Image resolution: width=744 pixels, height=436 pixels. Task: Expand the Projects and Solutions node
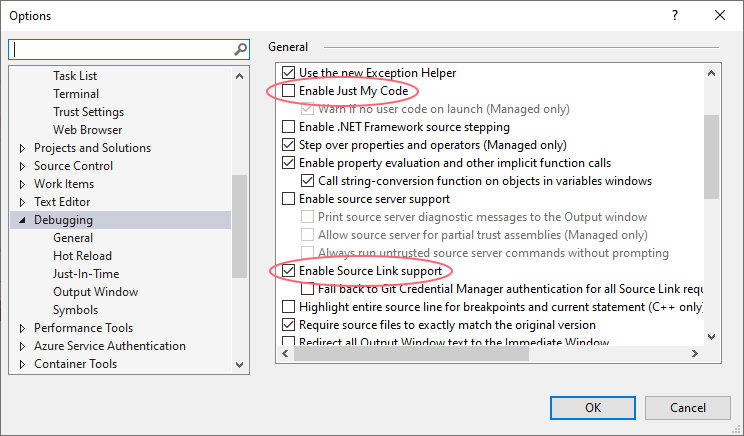click(x=23, y=148)
